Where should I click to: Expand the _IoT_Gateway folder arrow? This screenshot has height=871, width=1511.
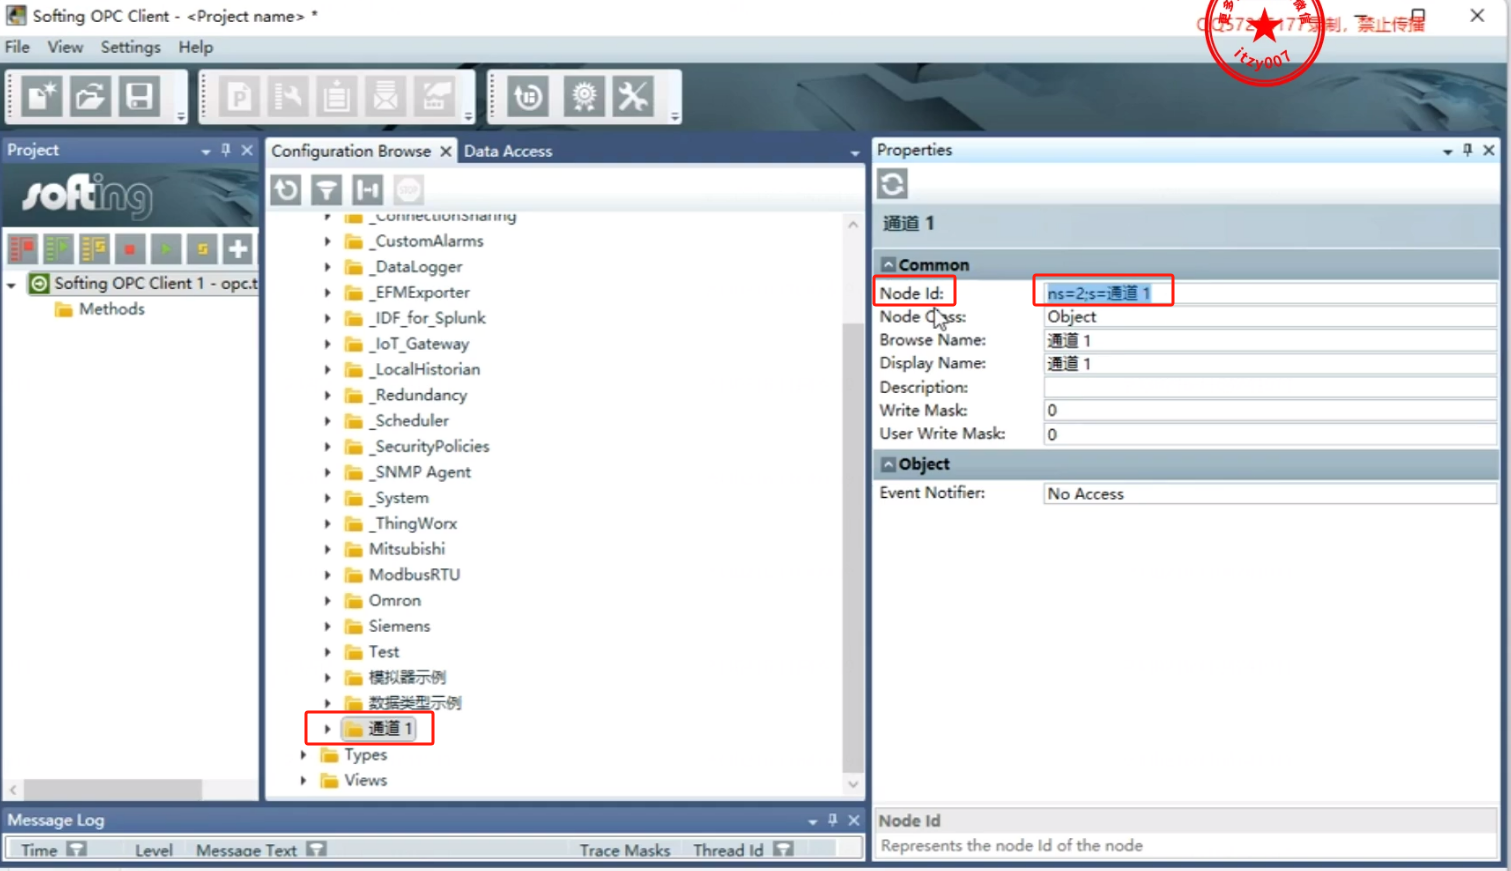[327, 344]
